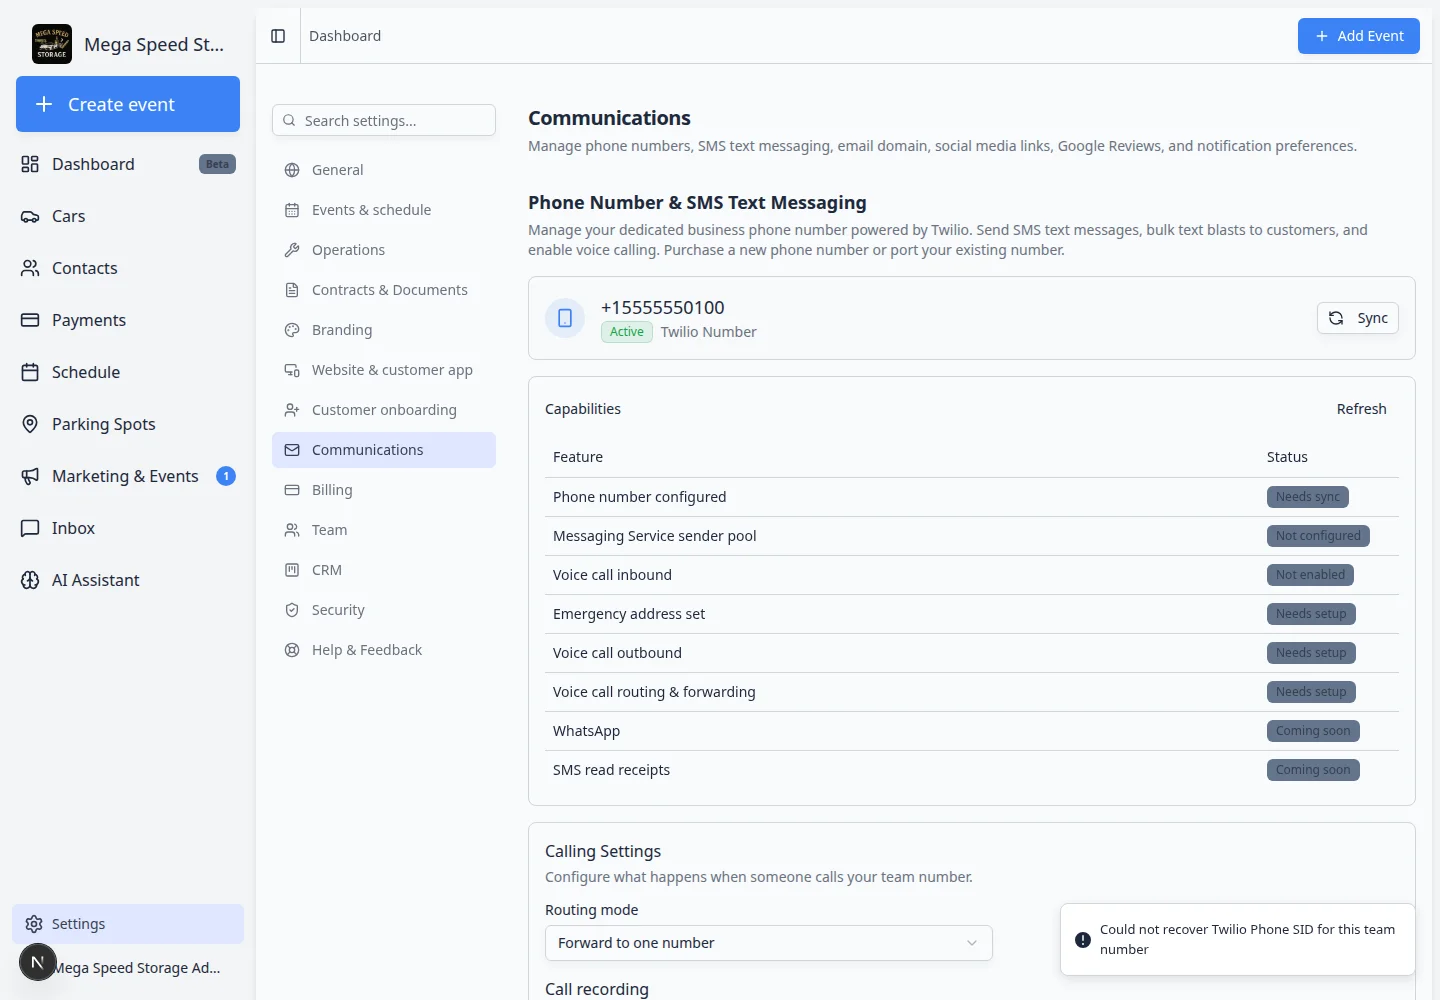This screenshot has height=1000, width=1440.
Task: Click the Add Event button
Action: (x=1359, y=36)
